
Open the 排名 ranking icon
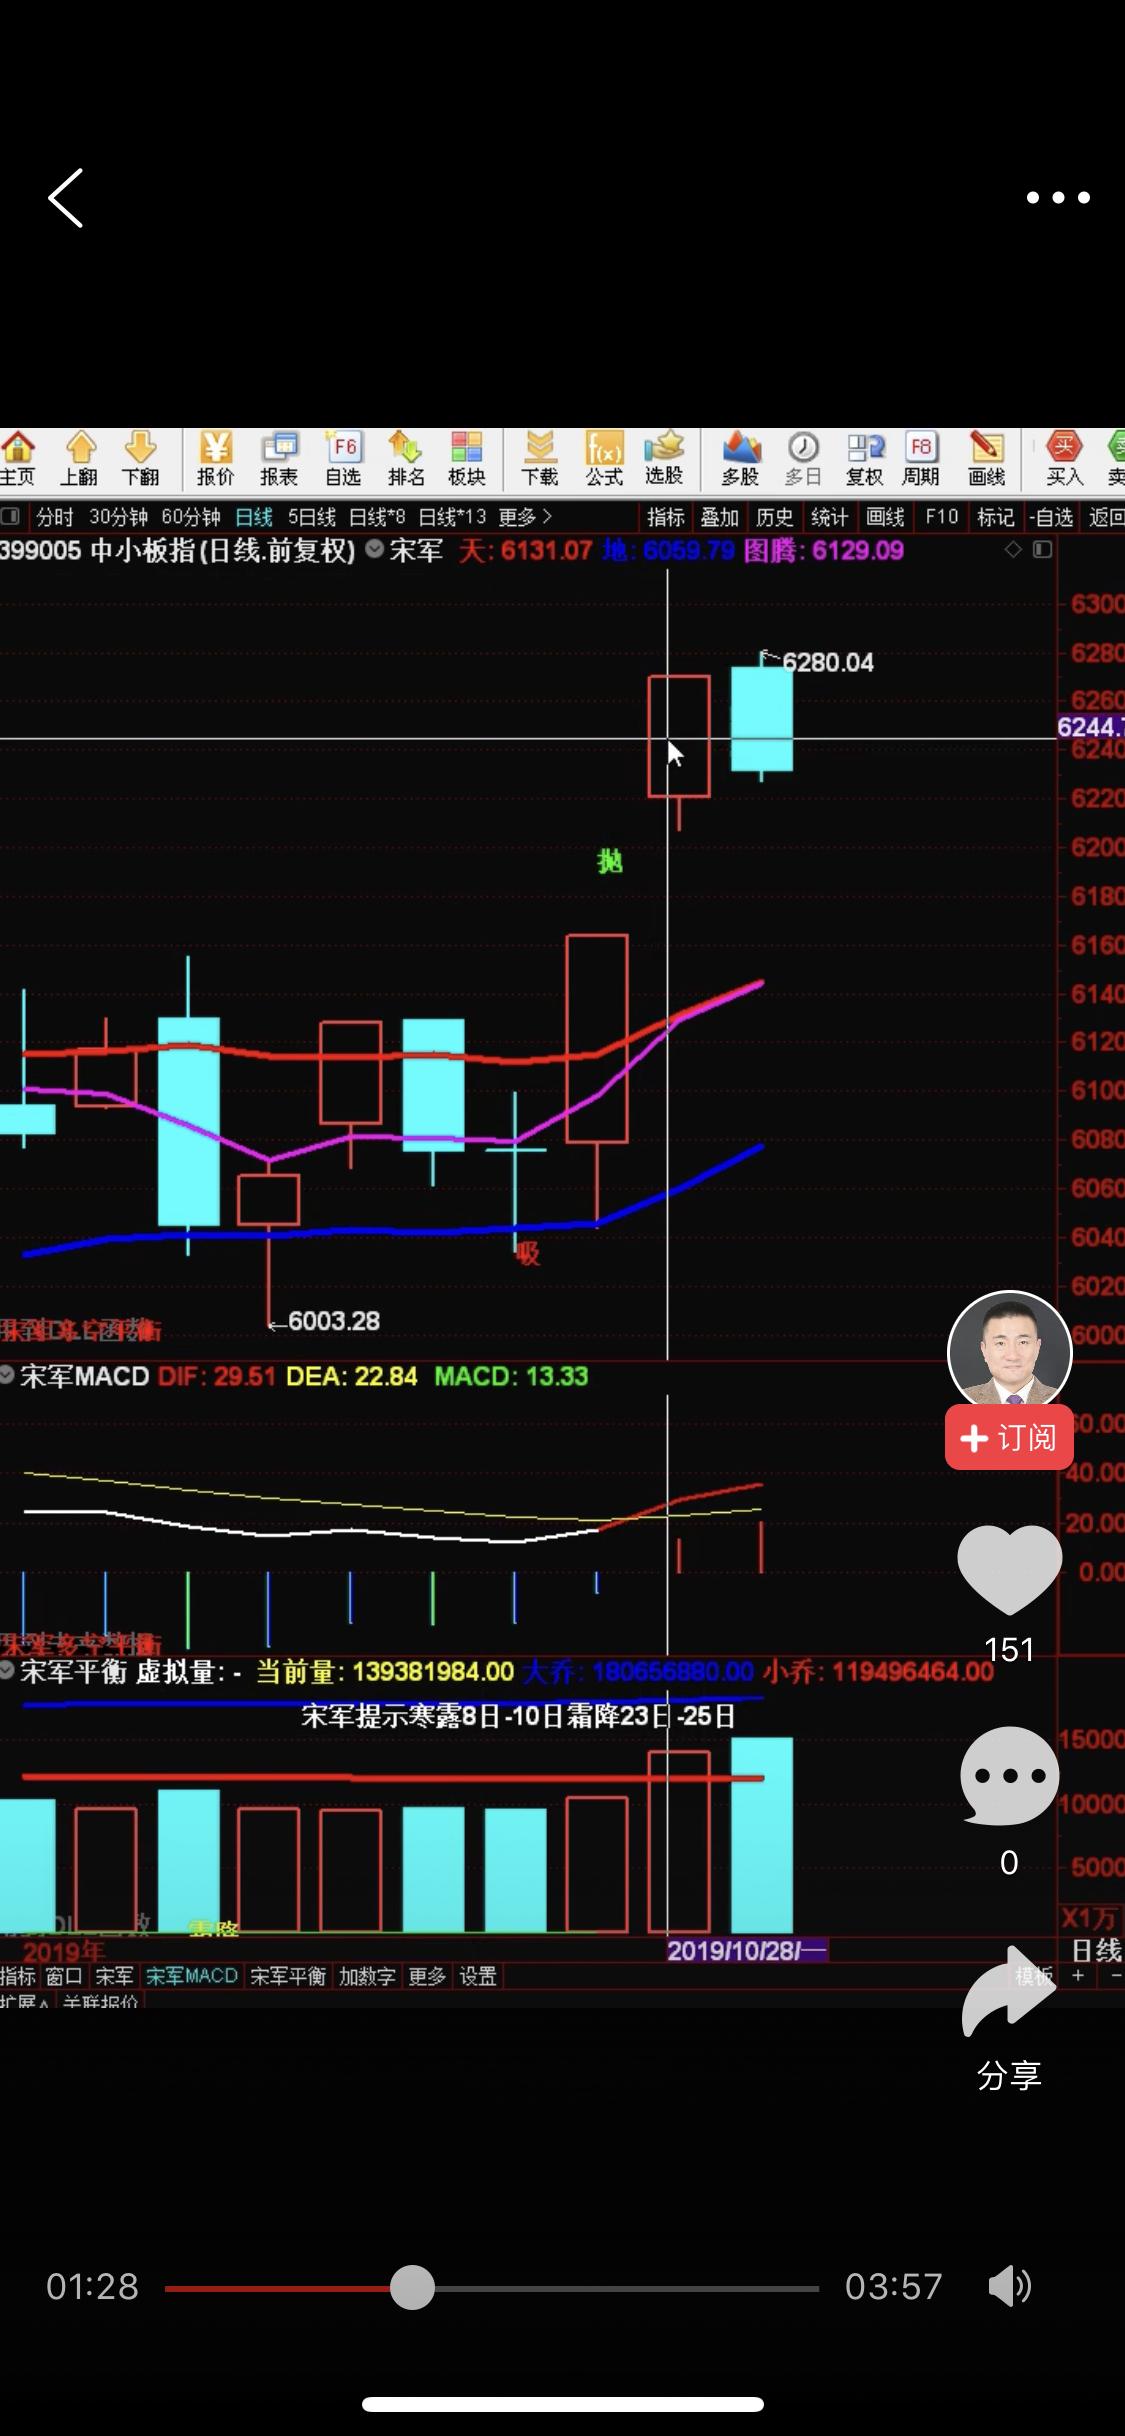405,459
